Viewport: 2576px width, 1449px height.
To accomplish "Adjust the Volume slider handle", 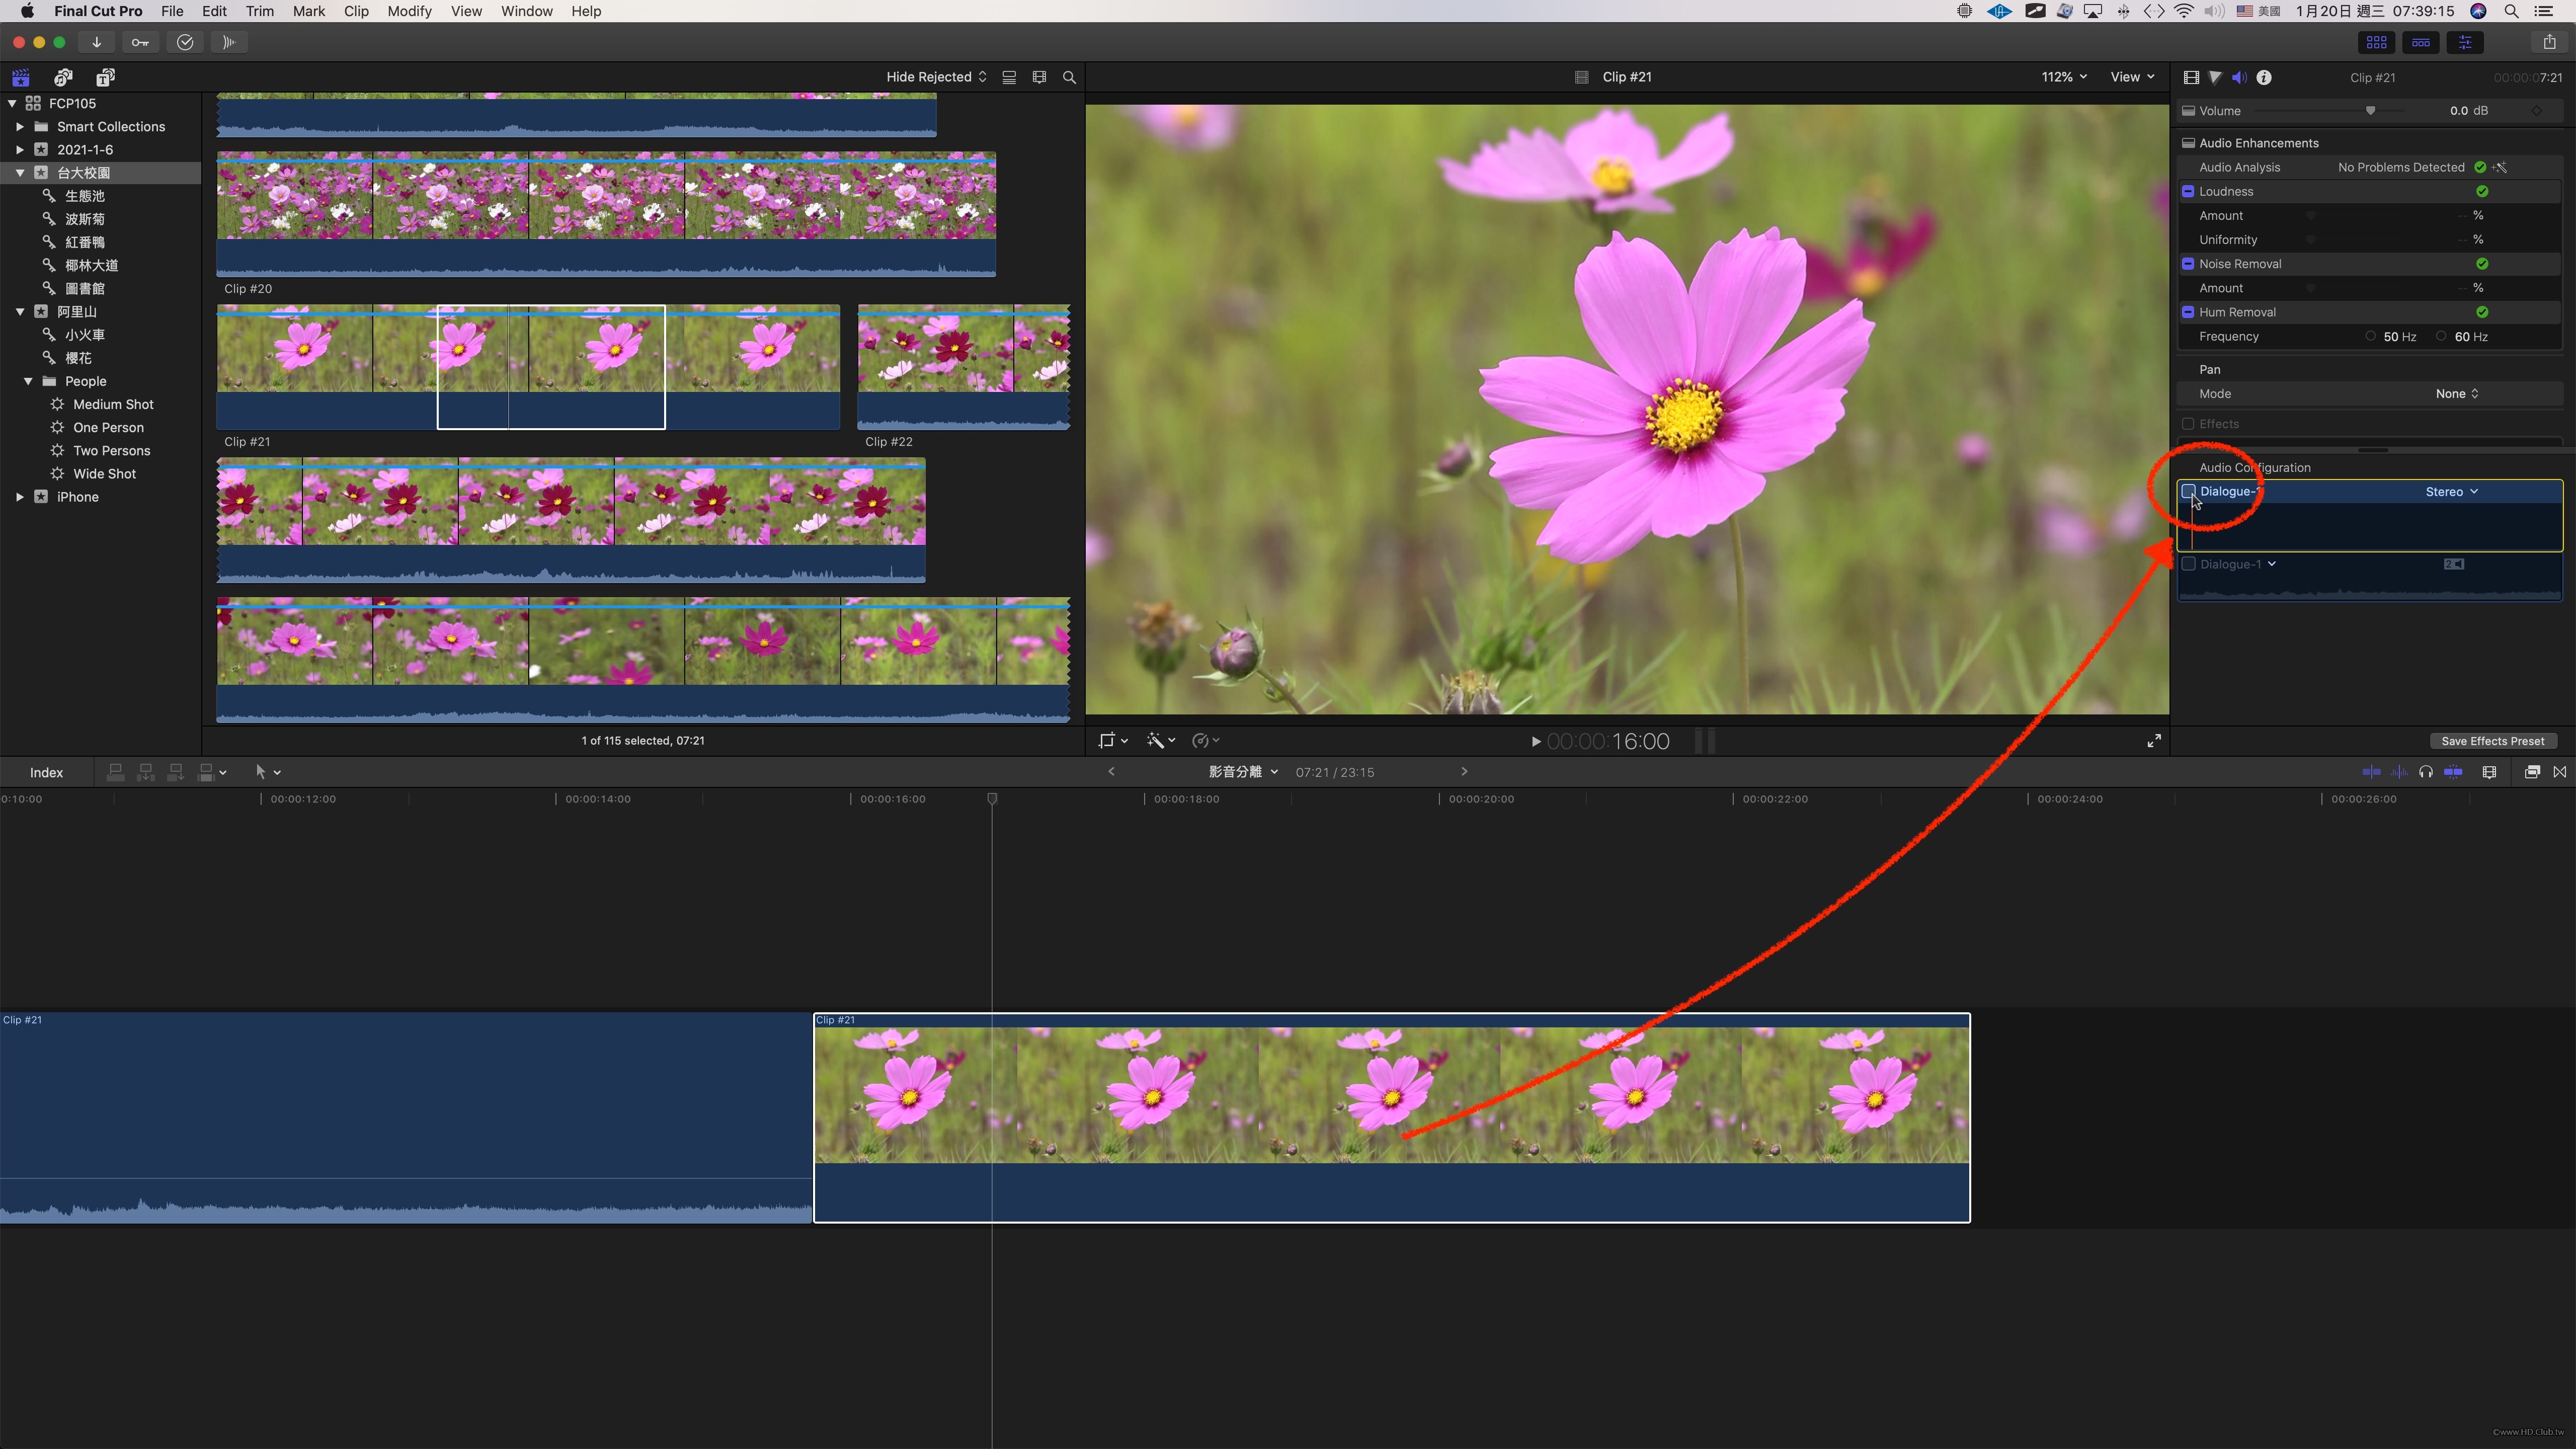I will pos(2370,111).
